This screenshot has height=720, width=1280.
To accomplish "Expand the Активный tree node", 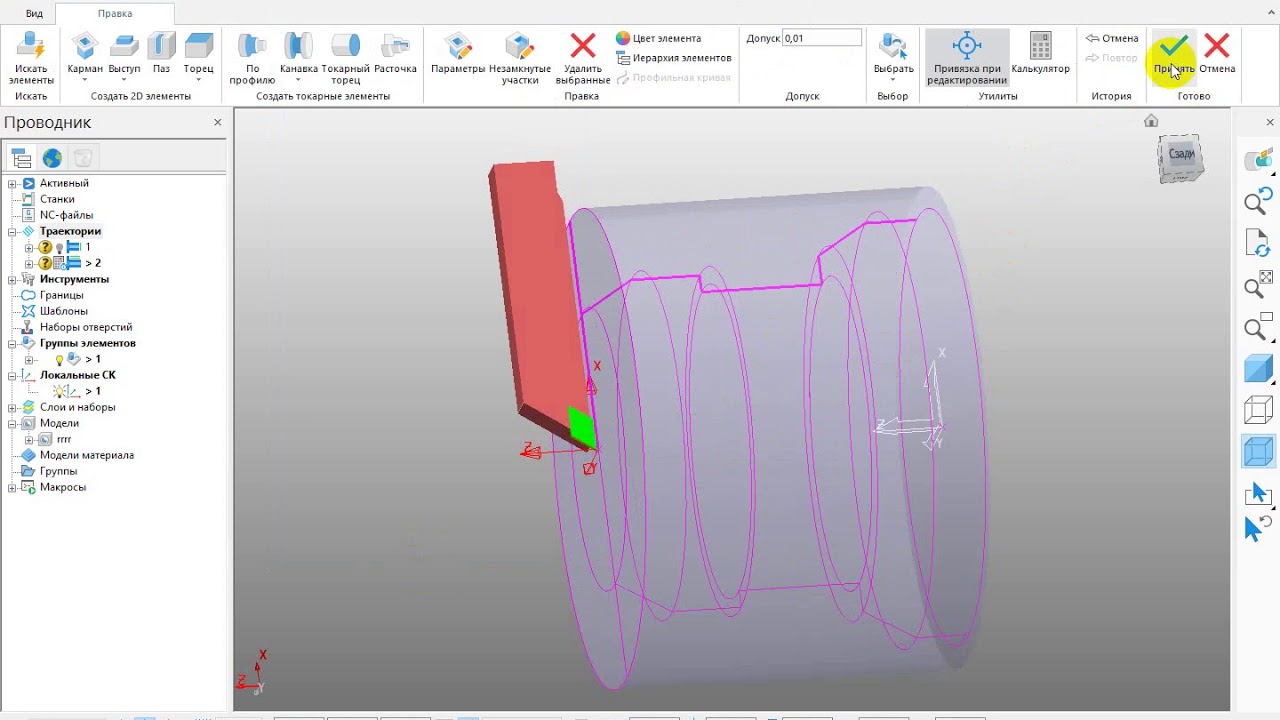I will point(13,183).
